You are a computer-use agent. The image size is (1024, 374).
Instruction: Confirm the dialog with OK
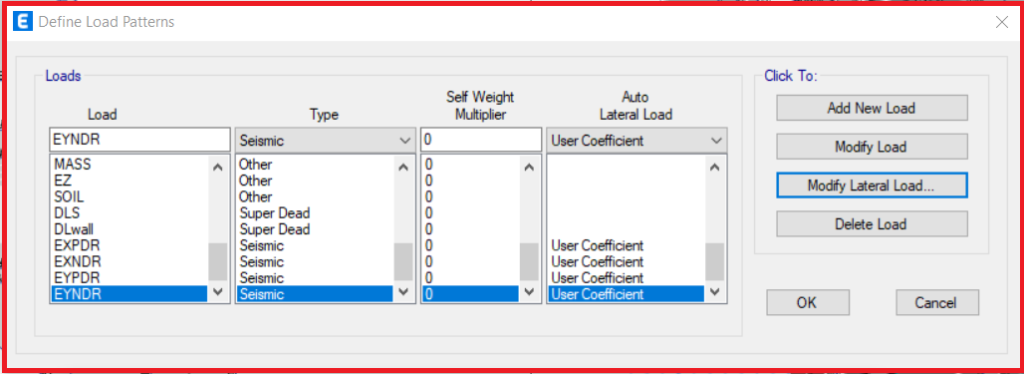click(x=808, y=303)
